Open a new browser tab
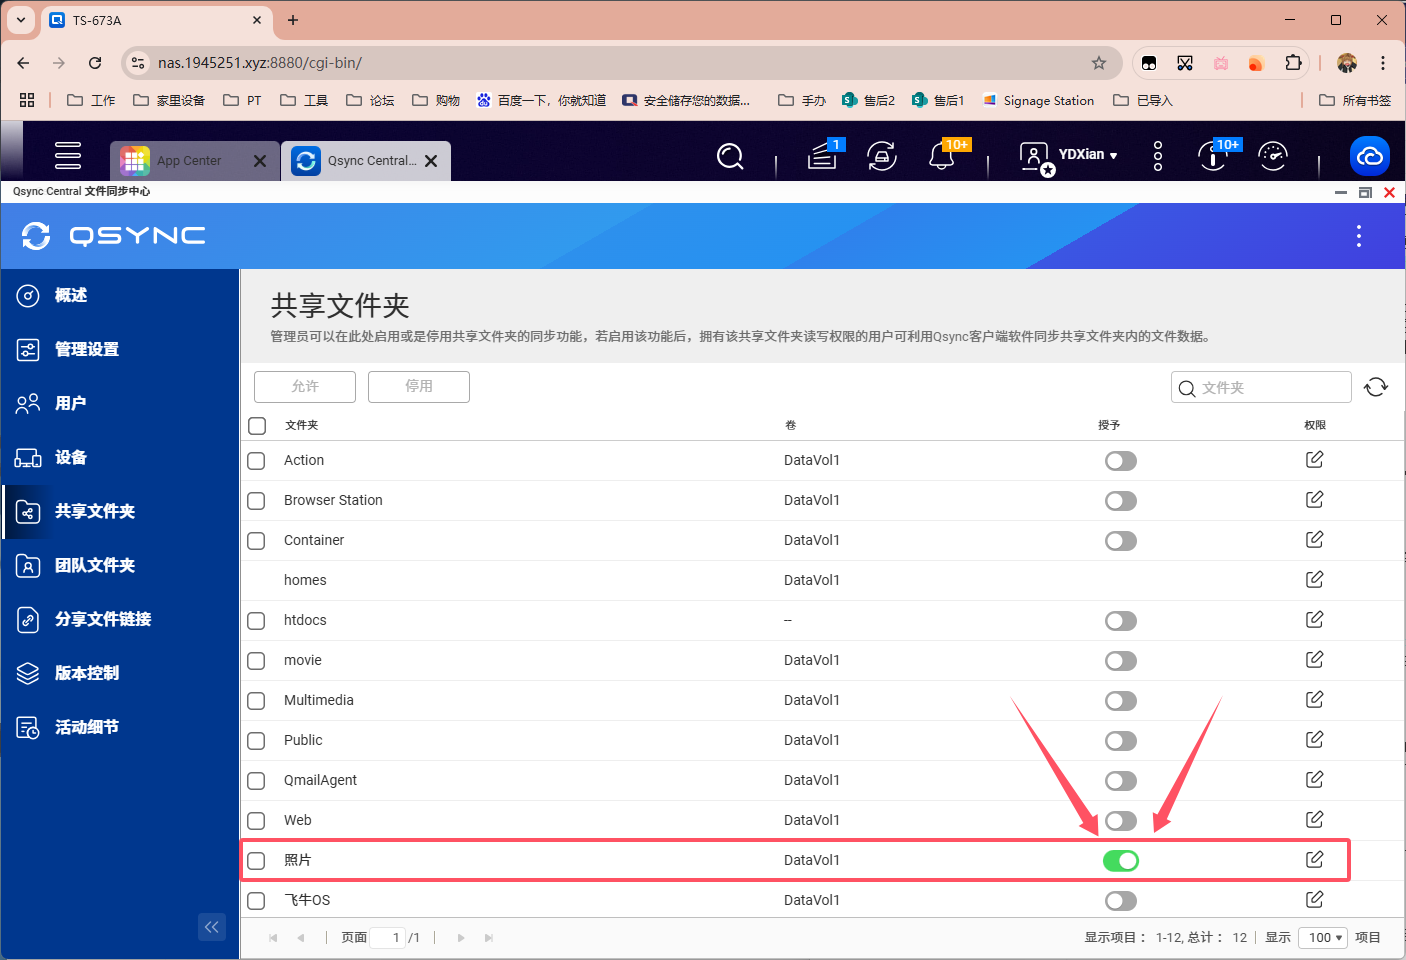1406x960 pixels. point(293,20)
